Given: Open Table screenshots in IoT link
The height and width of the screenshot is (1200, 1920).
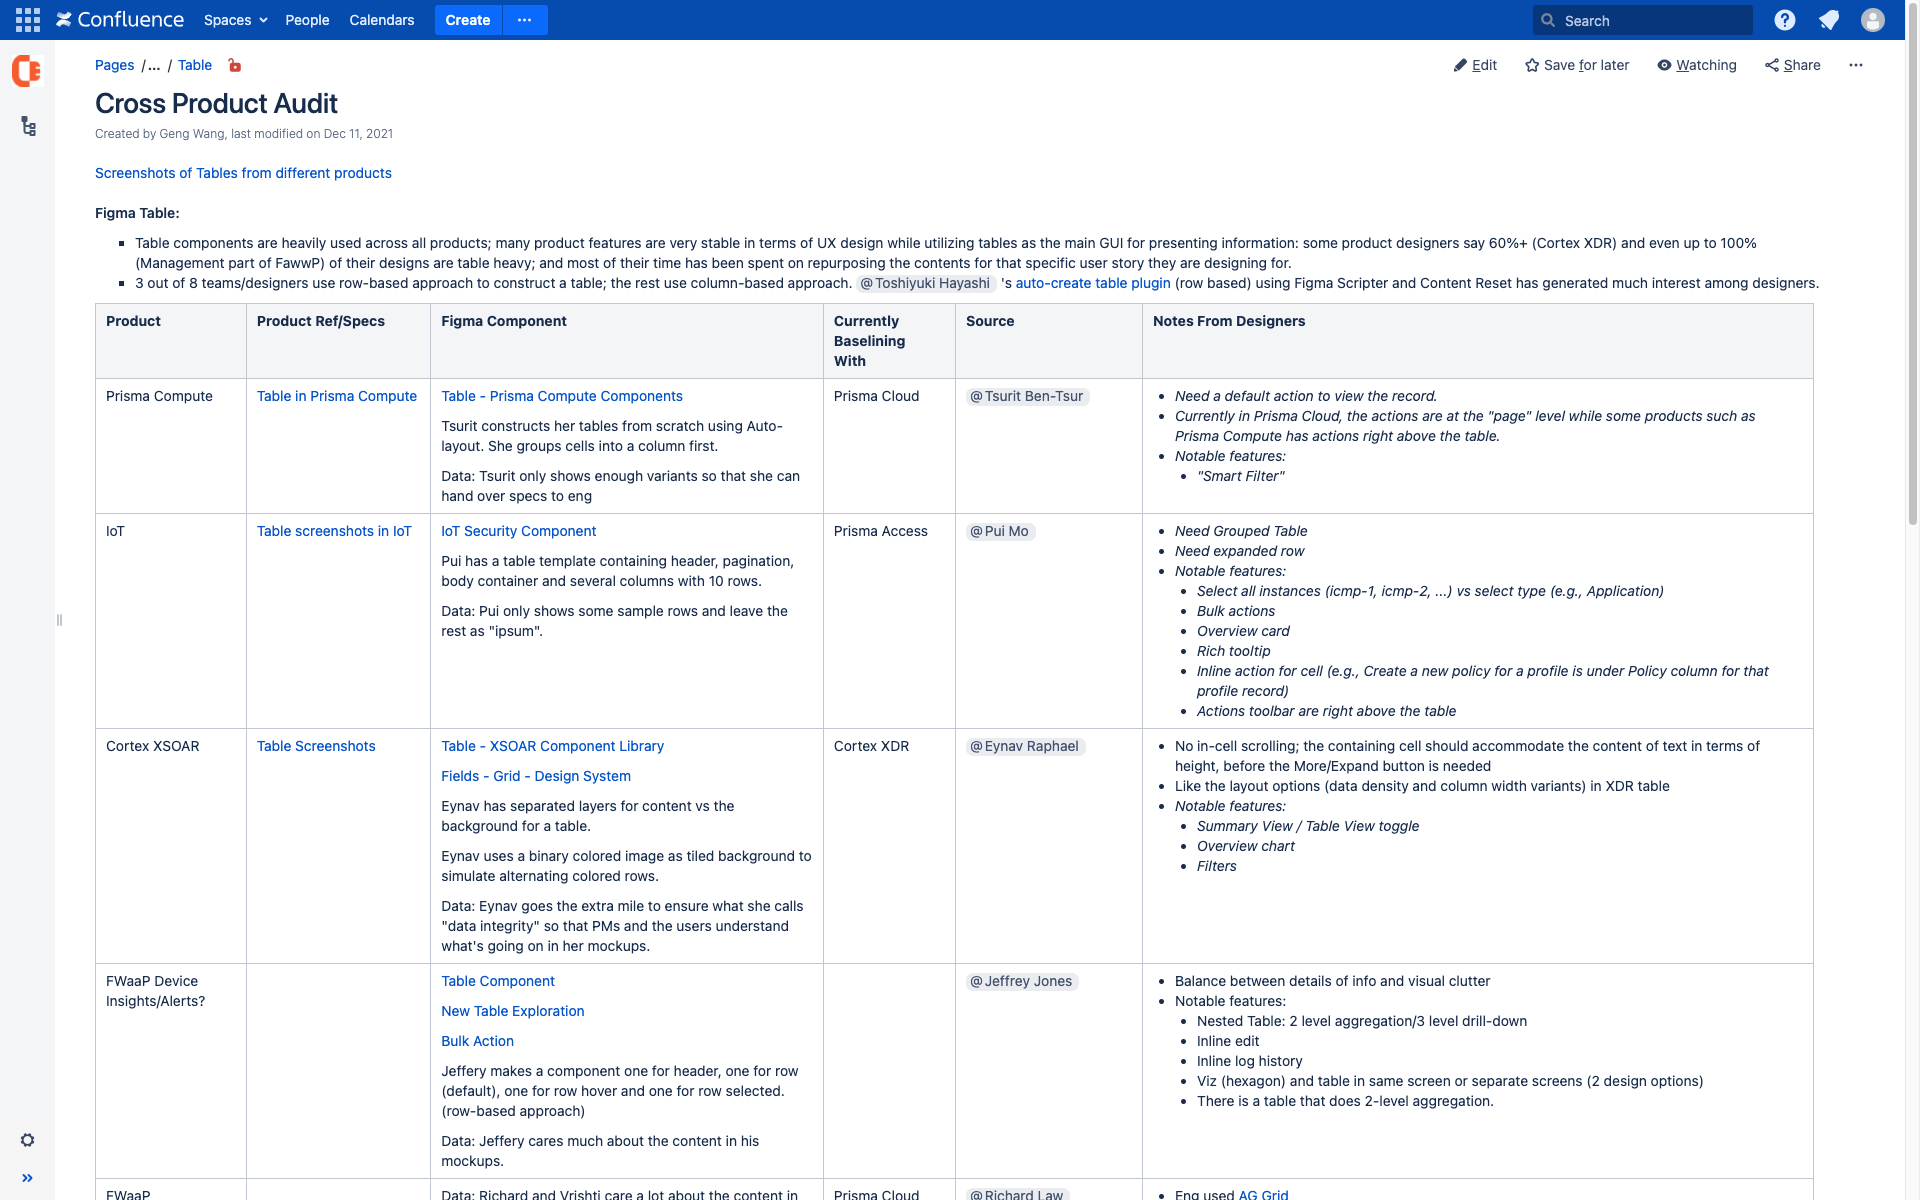Looking at the screenshot, I should (x=334, y=531).
